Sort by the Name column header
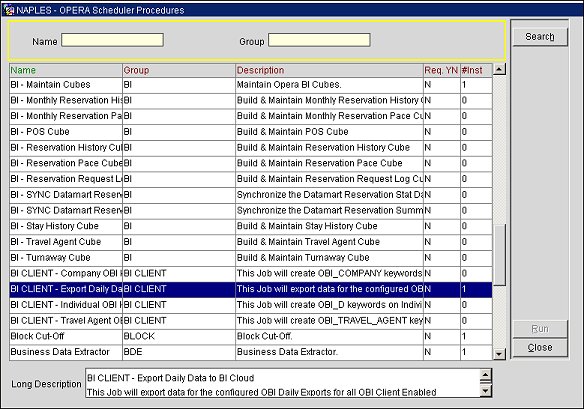 [x=66, y=70]
